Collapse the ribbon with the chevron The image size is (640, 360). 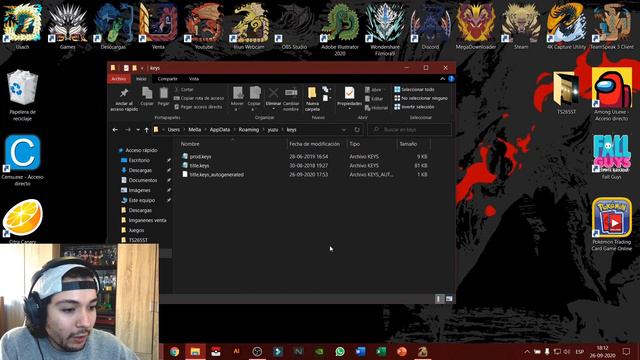(x=442, y=79)
